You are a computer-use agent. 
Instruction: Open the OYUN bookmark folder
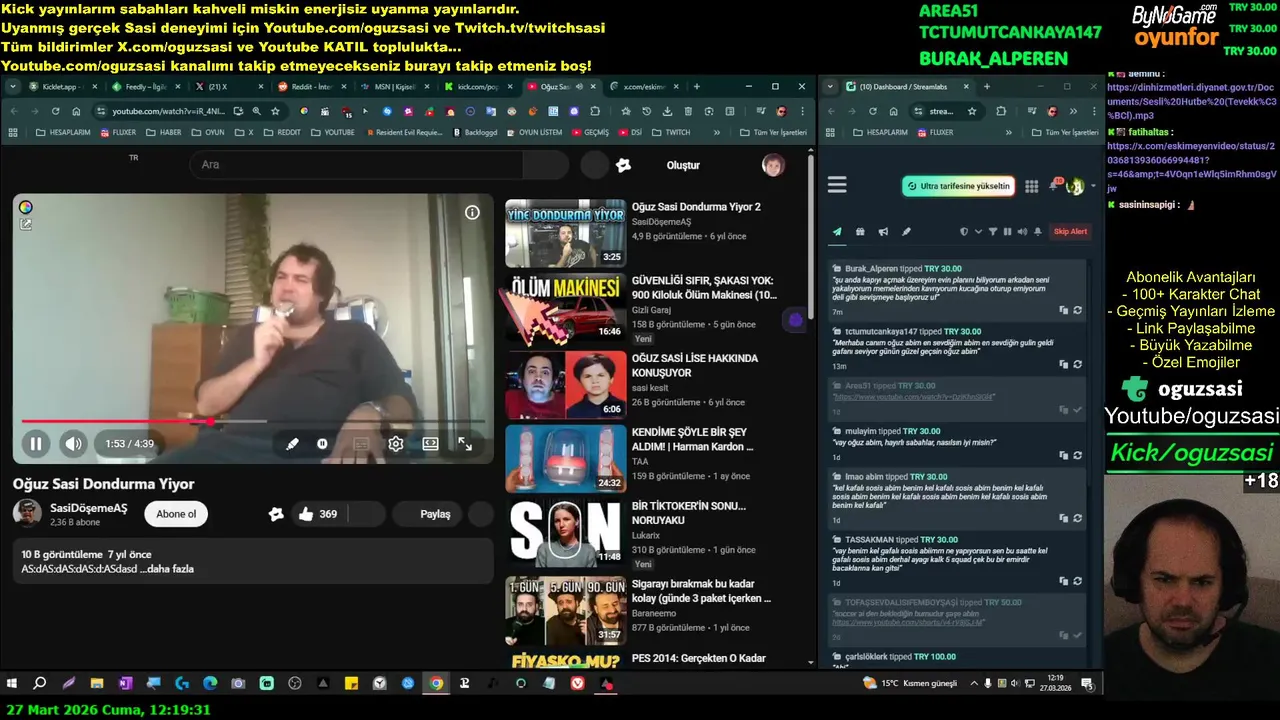coord(207,132)
